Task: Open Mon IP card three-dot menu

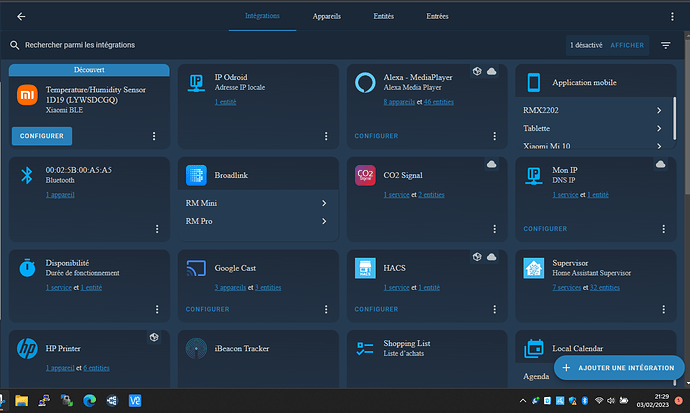Action: tap(663, 229)
